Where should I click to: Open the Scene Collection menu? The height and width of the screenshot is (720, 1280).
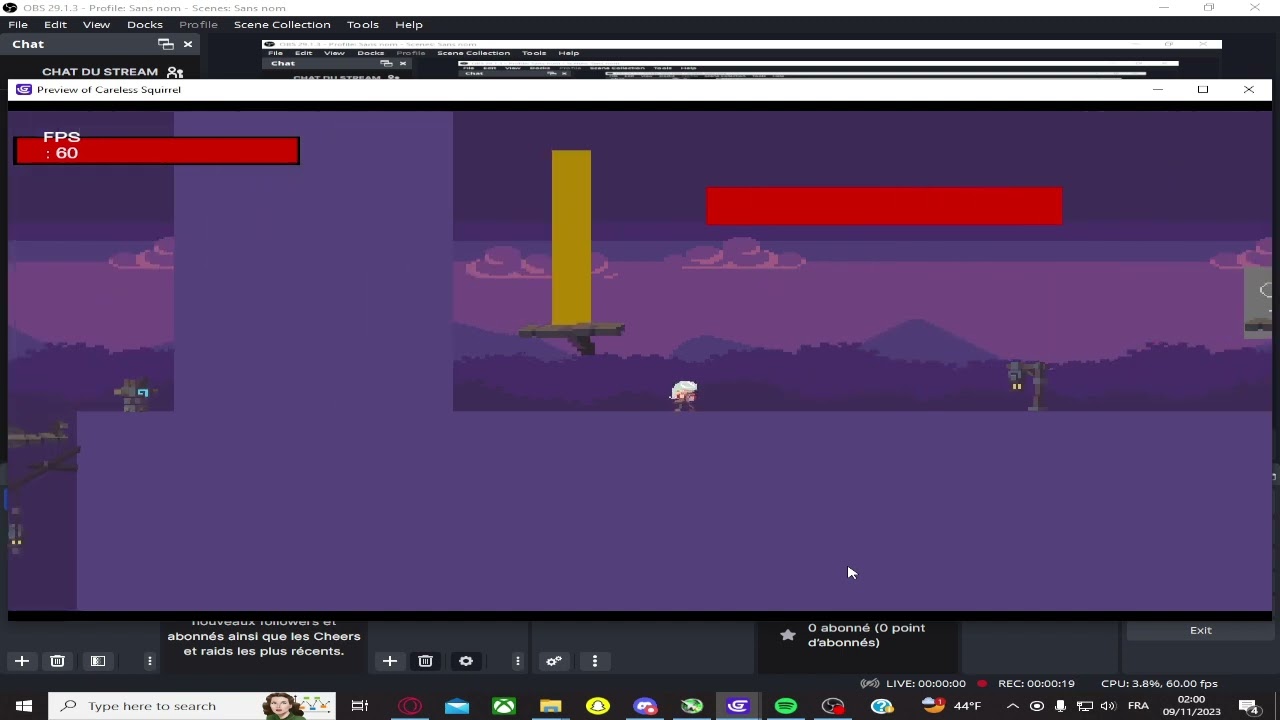(x=282, y=24)
